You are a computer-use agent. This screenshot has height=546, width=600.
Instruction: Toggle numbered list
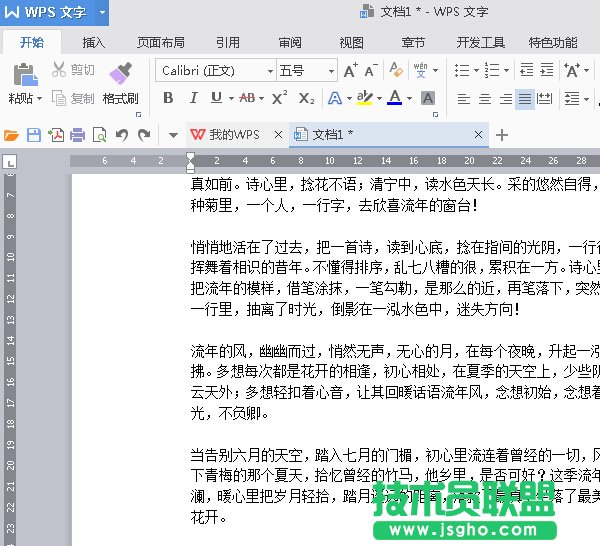pos(492,70)
